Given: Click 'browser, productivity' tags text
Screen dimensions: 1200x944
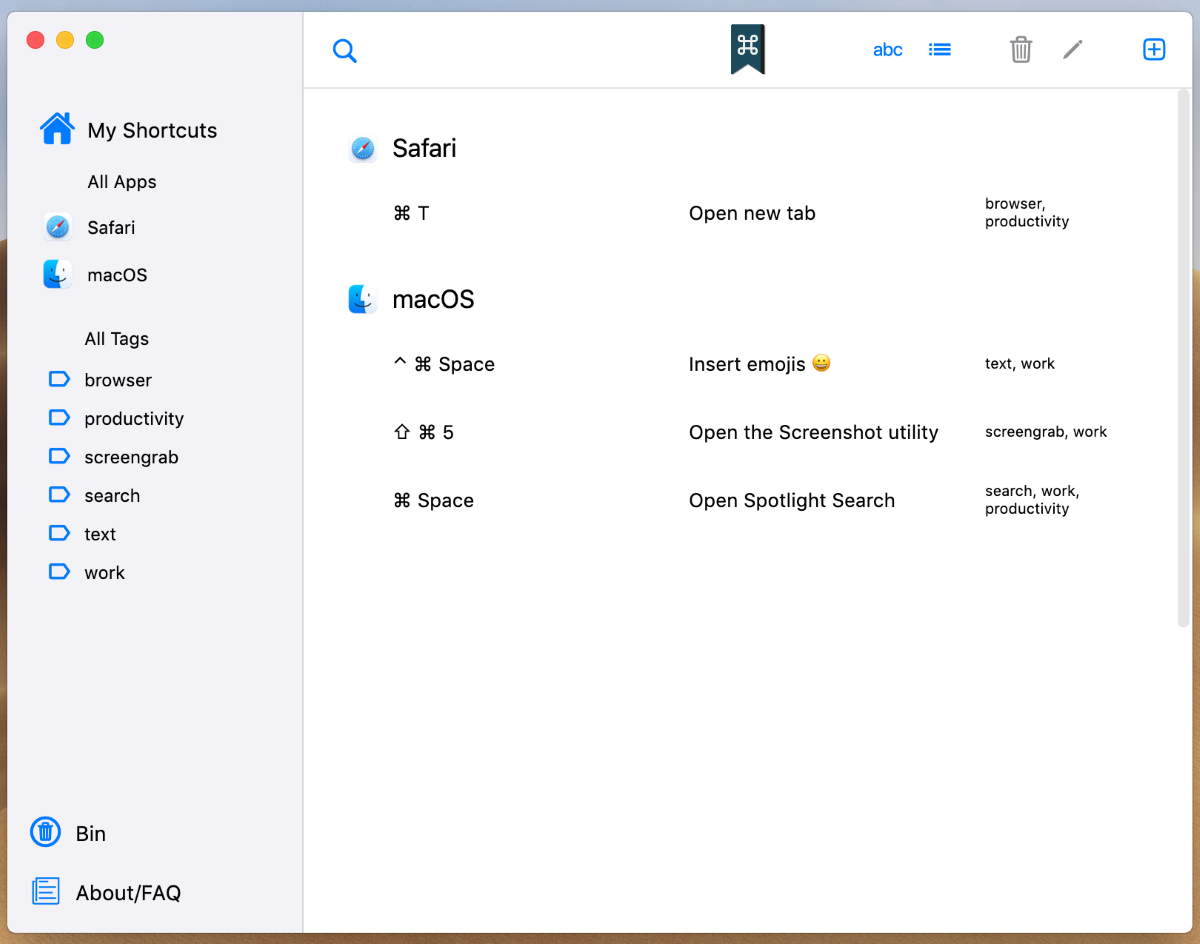Looking at the screenshot, I should tap(1027, 213).
